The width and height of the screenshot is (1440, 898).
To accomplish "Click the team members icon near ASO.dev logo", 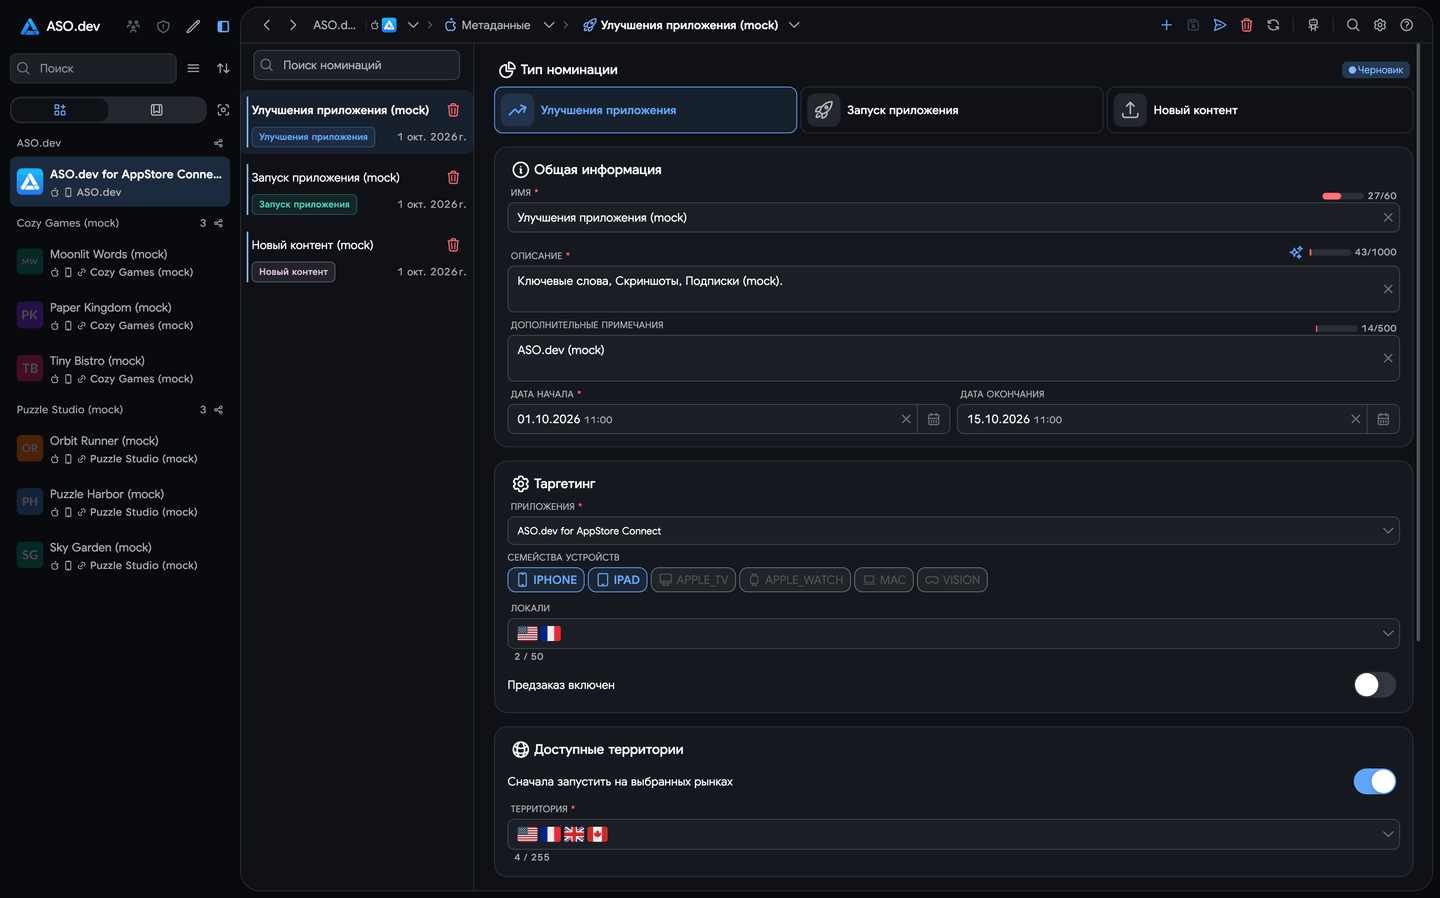I will 133,26.
